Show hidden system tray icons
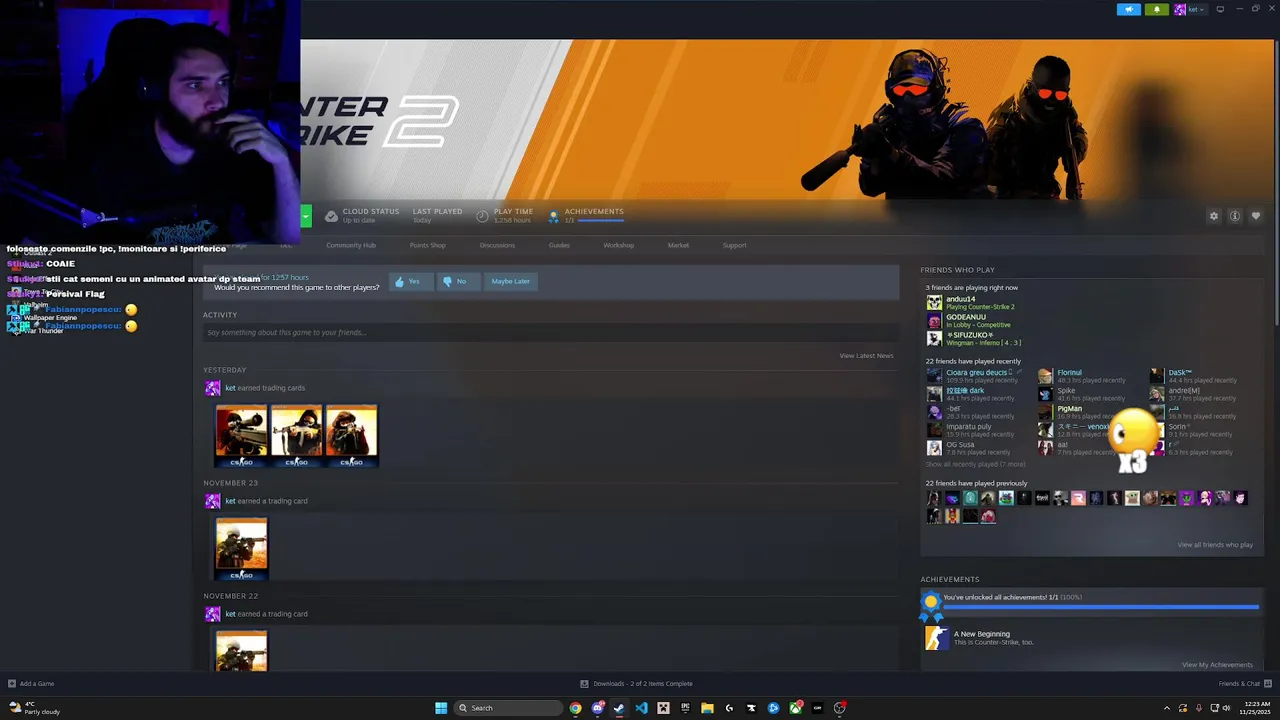Screen dimensions: 1280x720 click(x=1166, y=708)
